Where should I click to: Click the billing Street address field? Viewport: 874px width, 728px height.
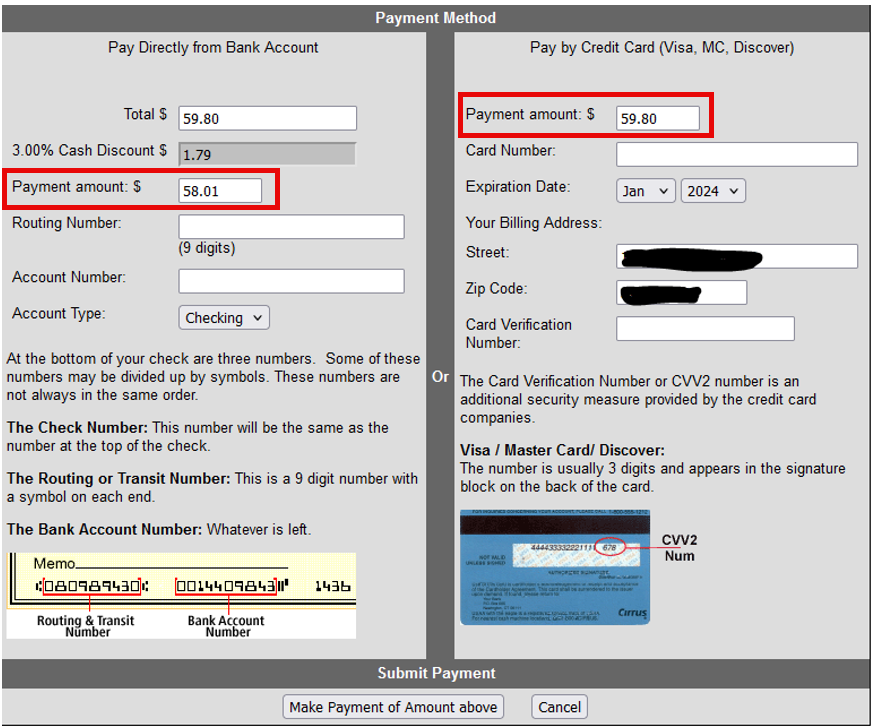pos(736,256)
